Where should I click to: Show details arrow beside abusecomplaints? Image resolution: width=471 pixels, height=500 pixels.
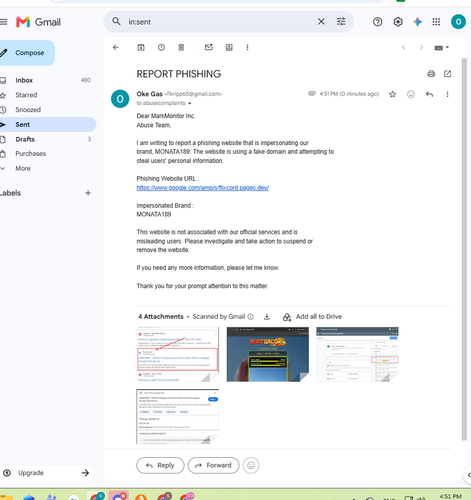tap(190, 103)
